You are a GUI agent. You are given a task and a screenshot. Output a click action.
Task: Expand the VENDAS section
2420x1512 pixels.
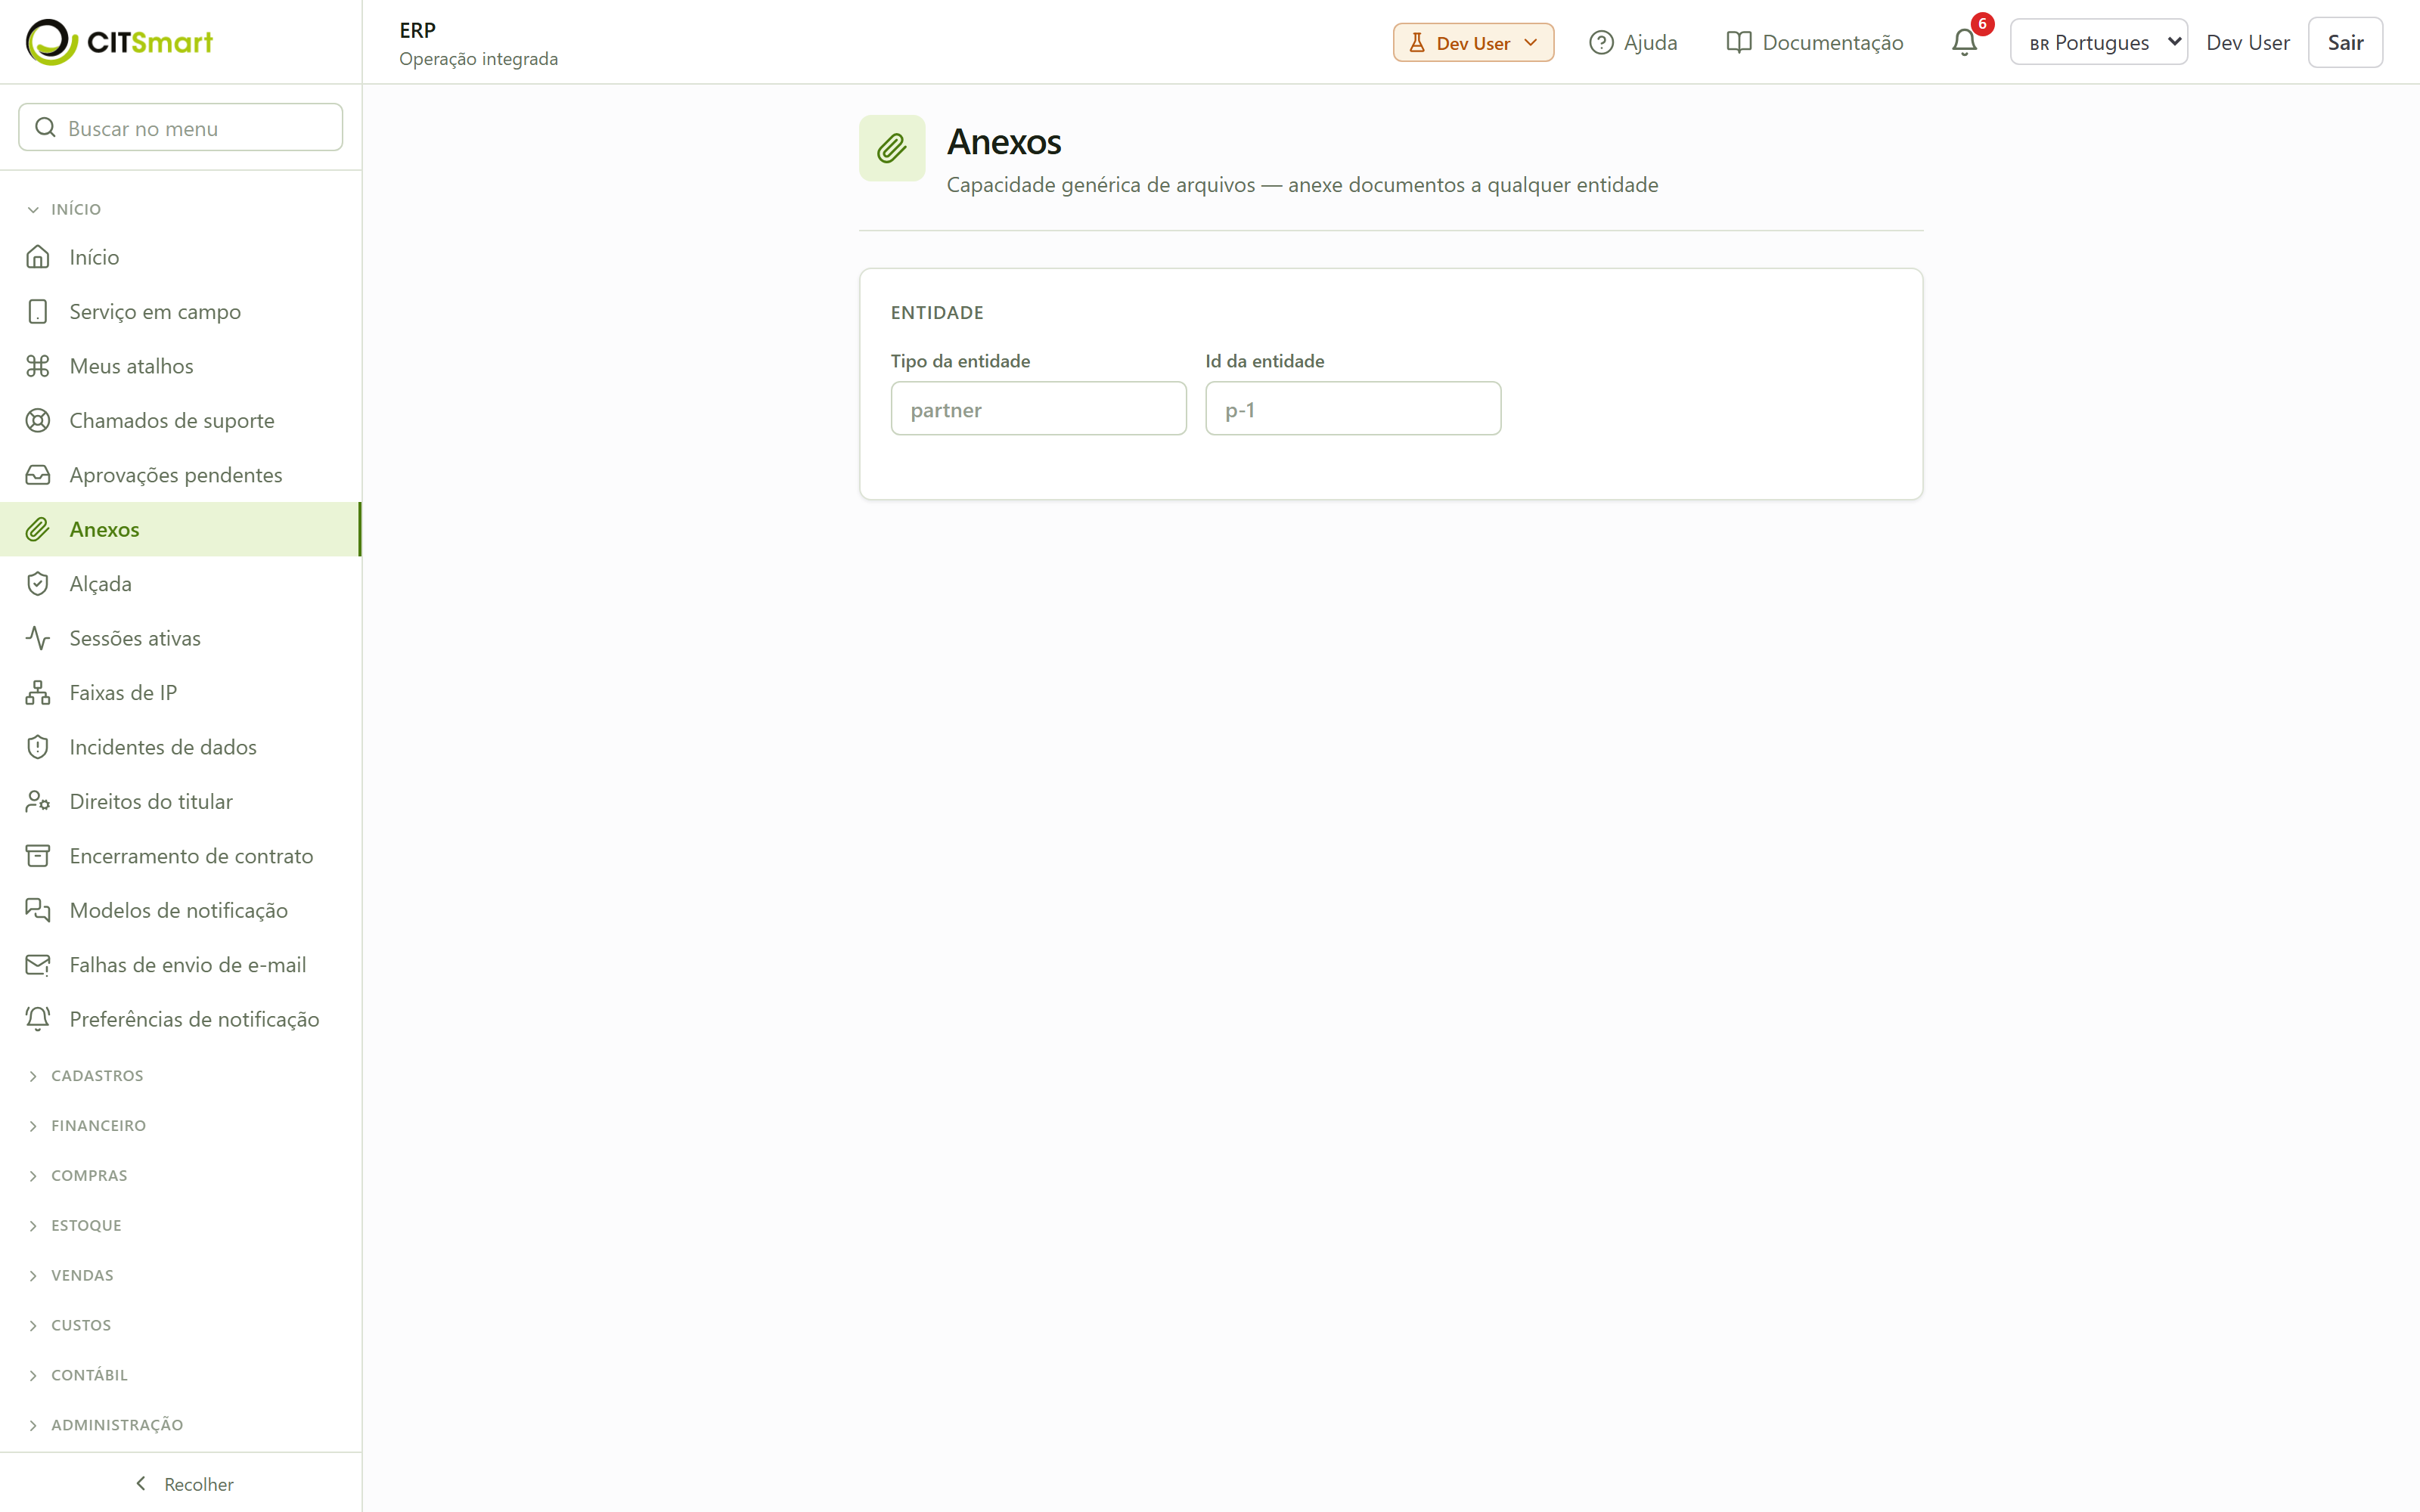(71, 1276)
